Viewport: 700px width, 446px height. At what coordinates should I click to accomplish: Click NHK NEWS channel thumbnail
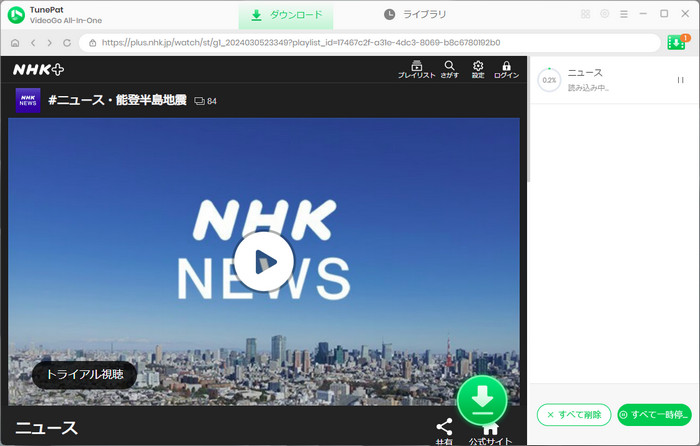pos(28,100)
